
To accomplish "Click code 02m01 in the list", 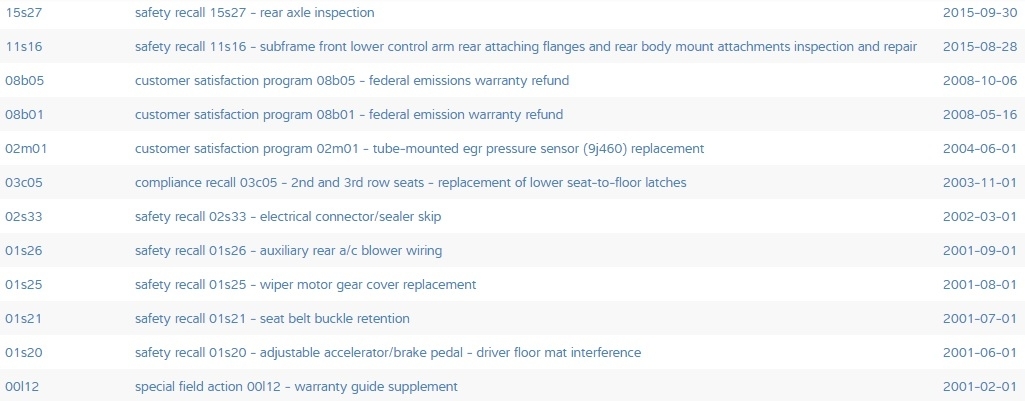I will click(x=24, y=149).
